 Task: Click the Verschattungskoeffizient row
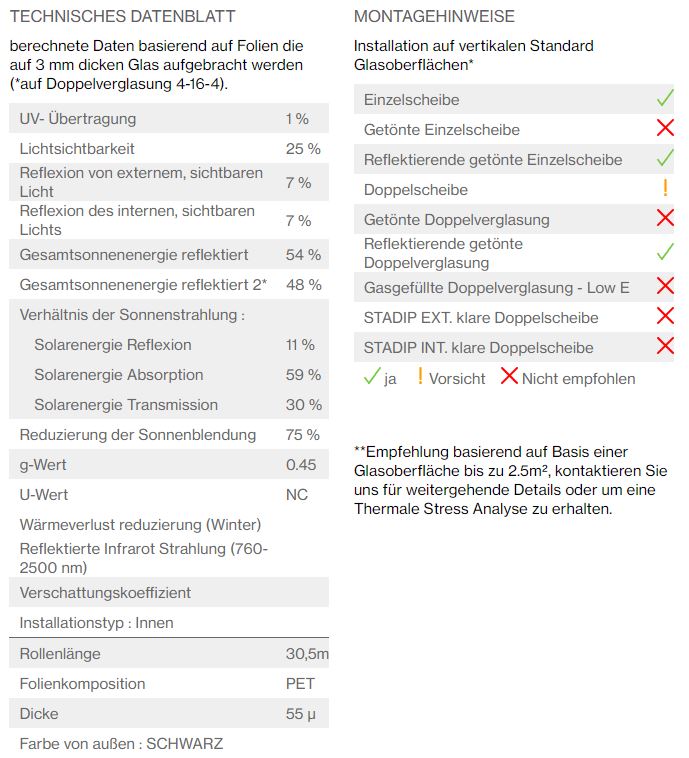point(169,593)
